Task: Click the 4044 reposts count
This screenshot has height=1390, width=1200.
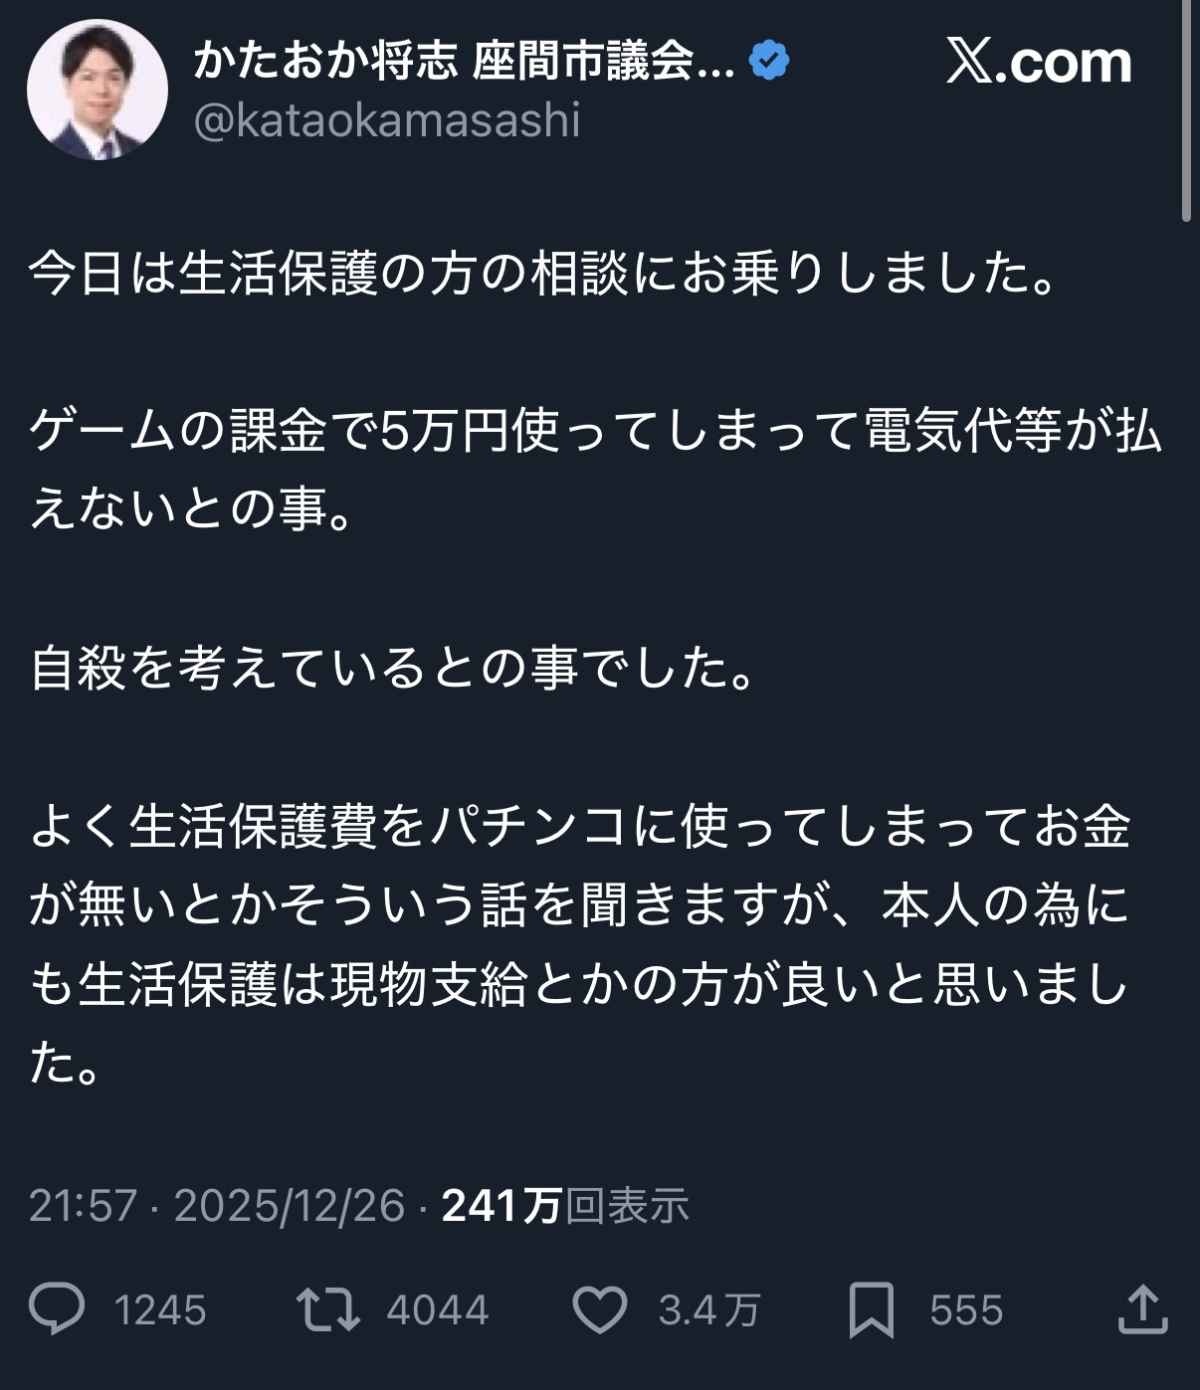Action: [438, 1310]
